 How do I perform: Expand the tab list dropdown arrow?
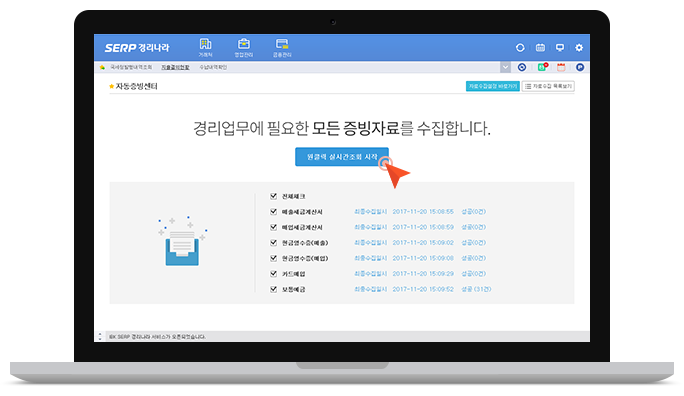[505, 67]
